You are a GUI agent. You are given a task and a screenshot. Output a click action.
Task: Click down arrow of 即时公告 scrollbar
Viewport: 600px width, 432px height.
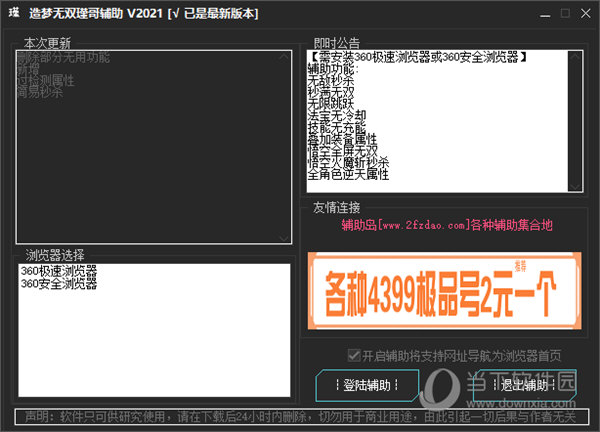pos(575,186)
